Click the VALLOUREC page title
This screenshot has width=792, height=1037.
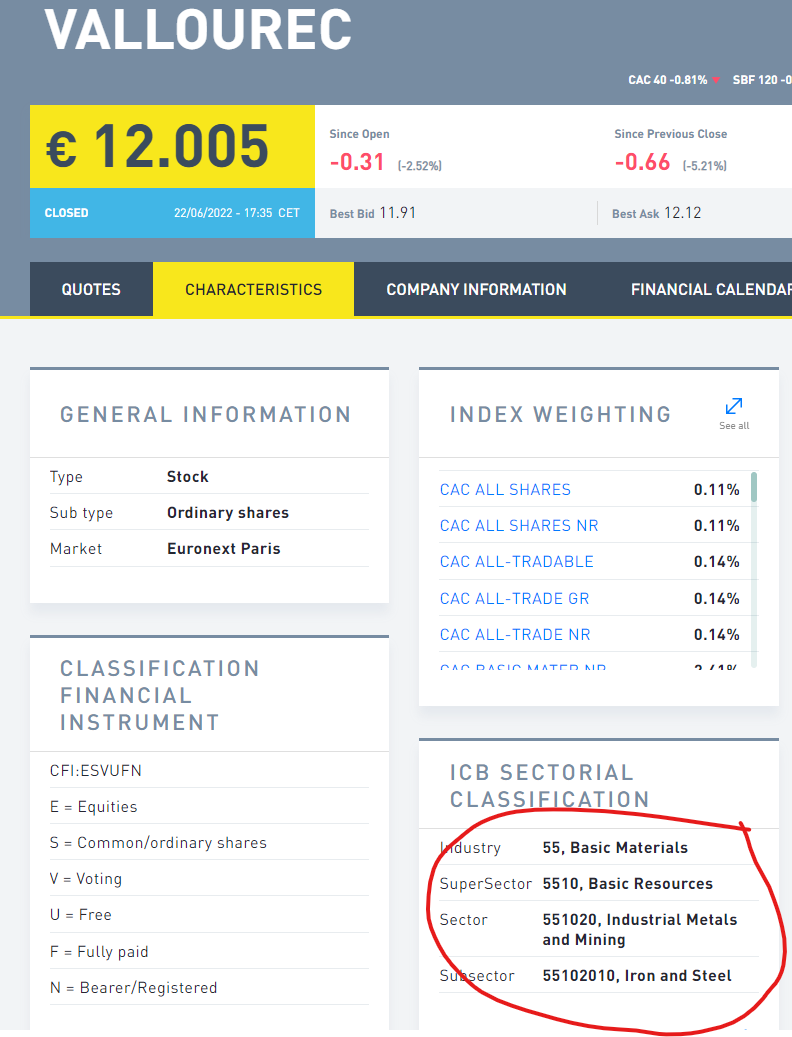point(198,29)
